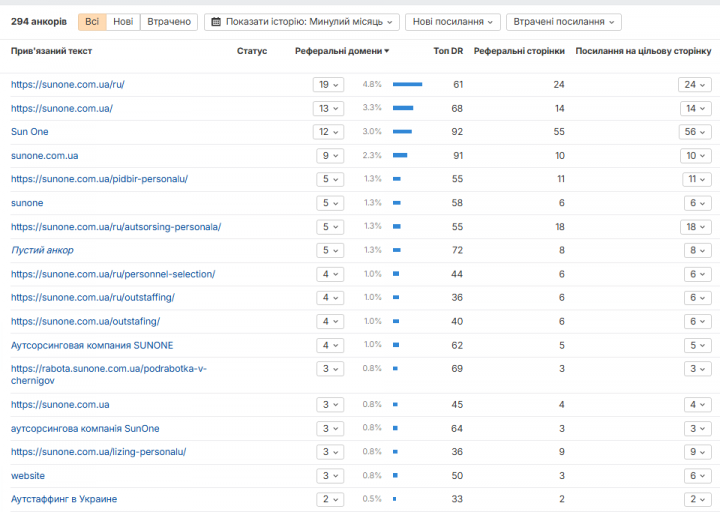Click the 4.8% share bar
This screenshot has height=512, width=720.
click(x=407, y=84)
